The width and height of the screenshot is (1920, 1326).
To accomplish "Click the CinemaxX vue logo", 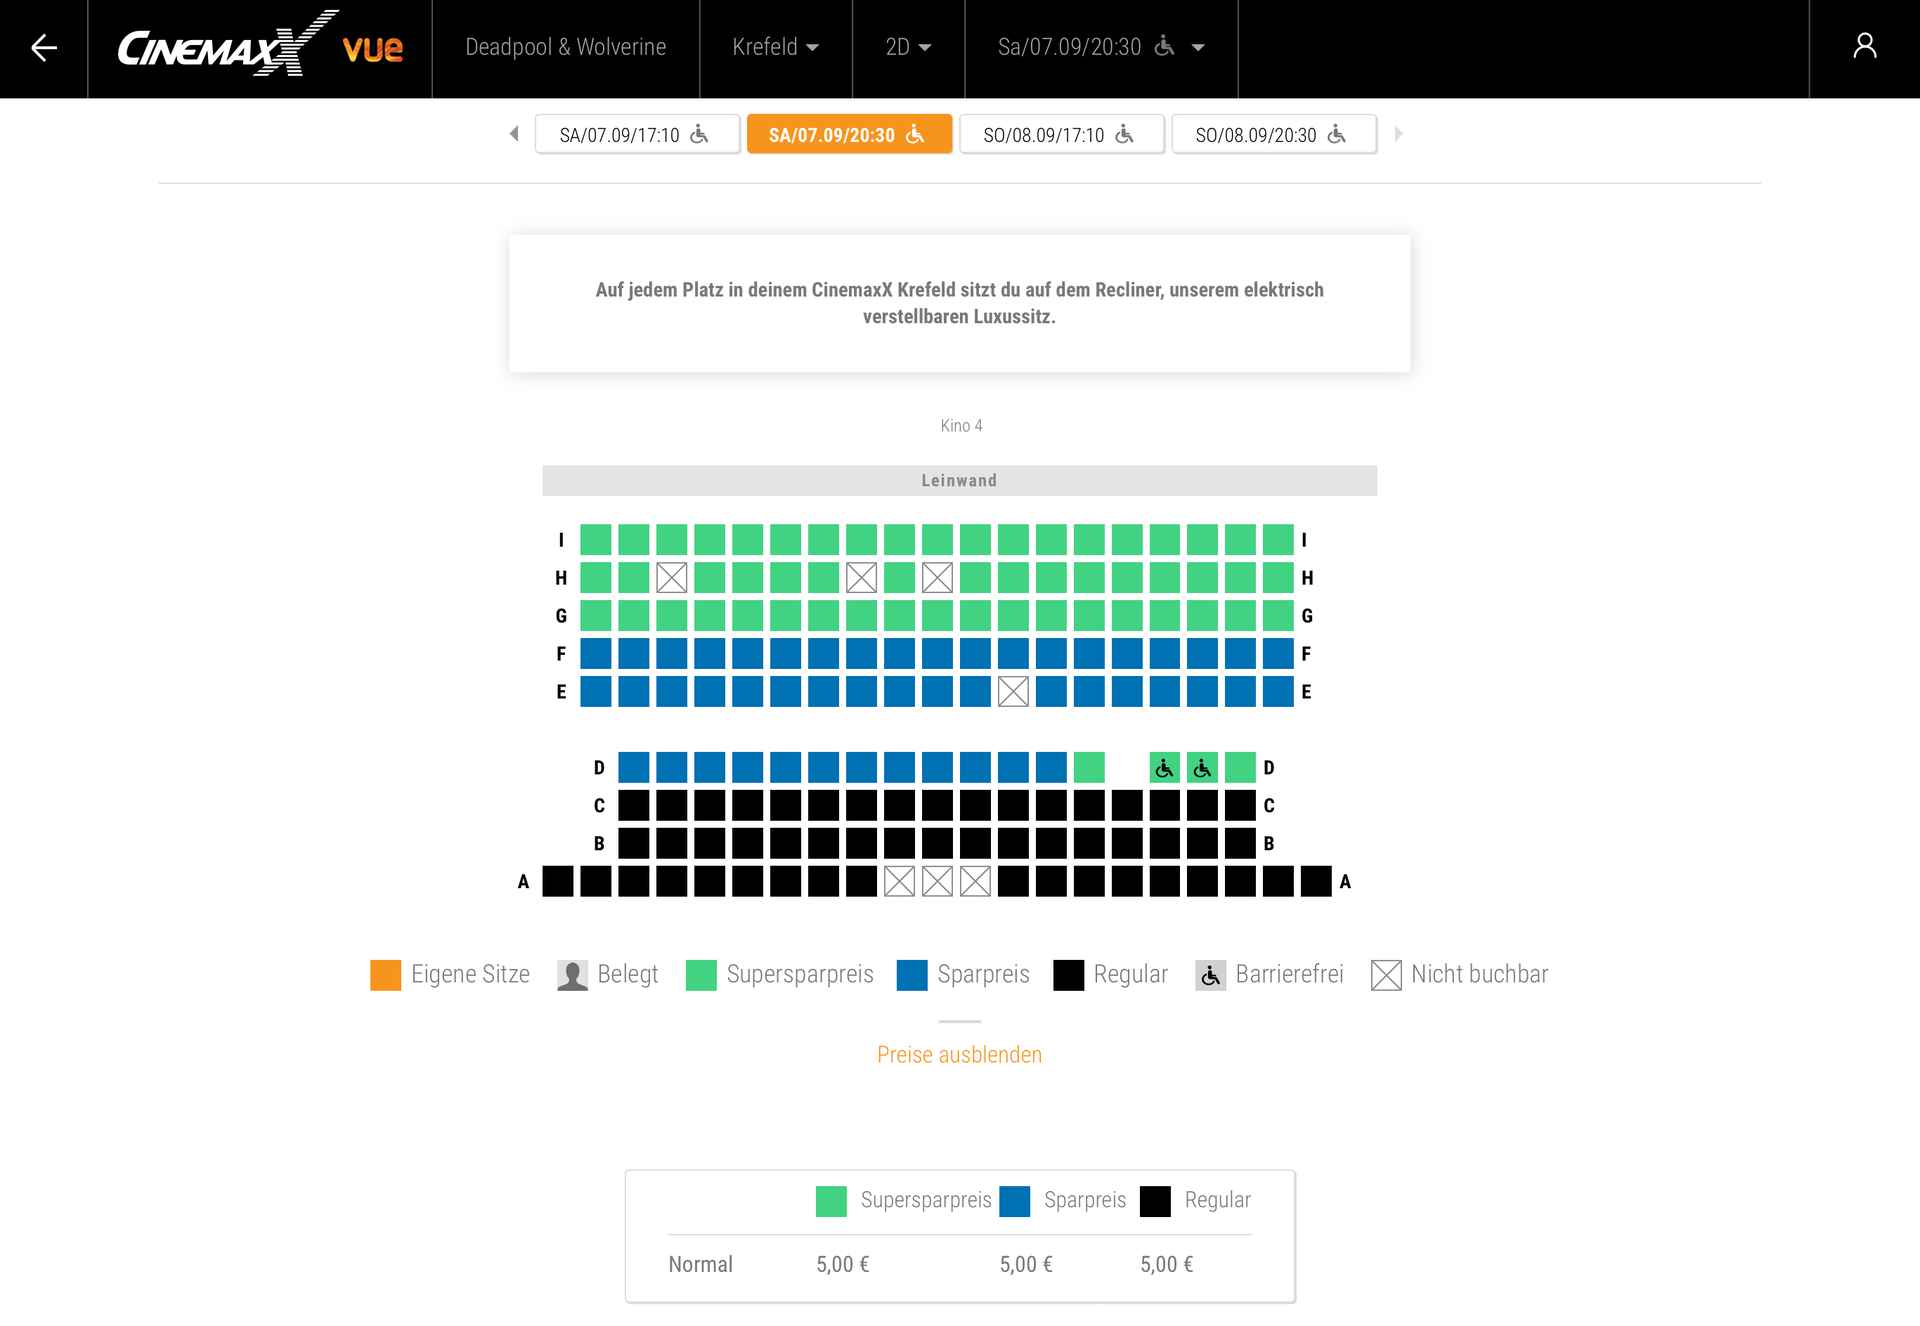I will 260,47.
